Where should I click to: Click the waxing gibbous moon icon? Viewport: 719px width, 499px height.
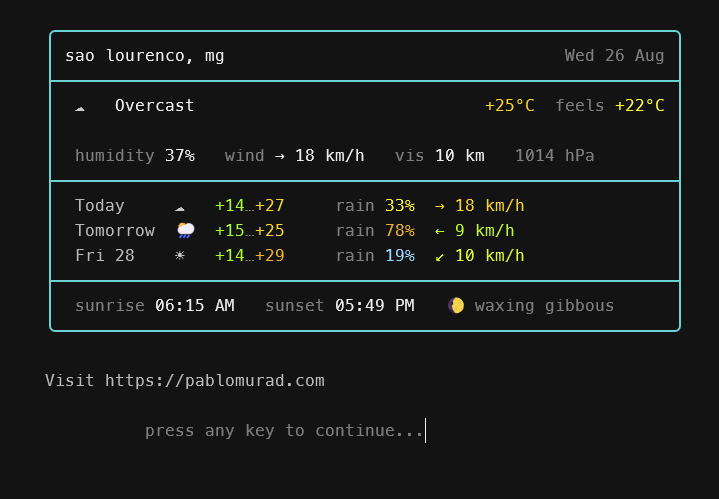tap(456, 305)
